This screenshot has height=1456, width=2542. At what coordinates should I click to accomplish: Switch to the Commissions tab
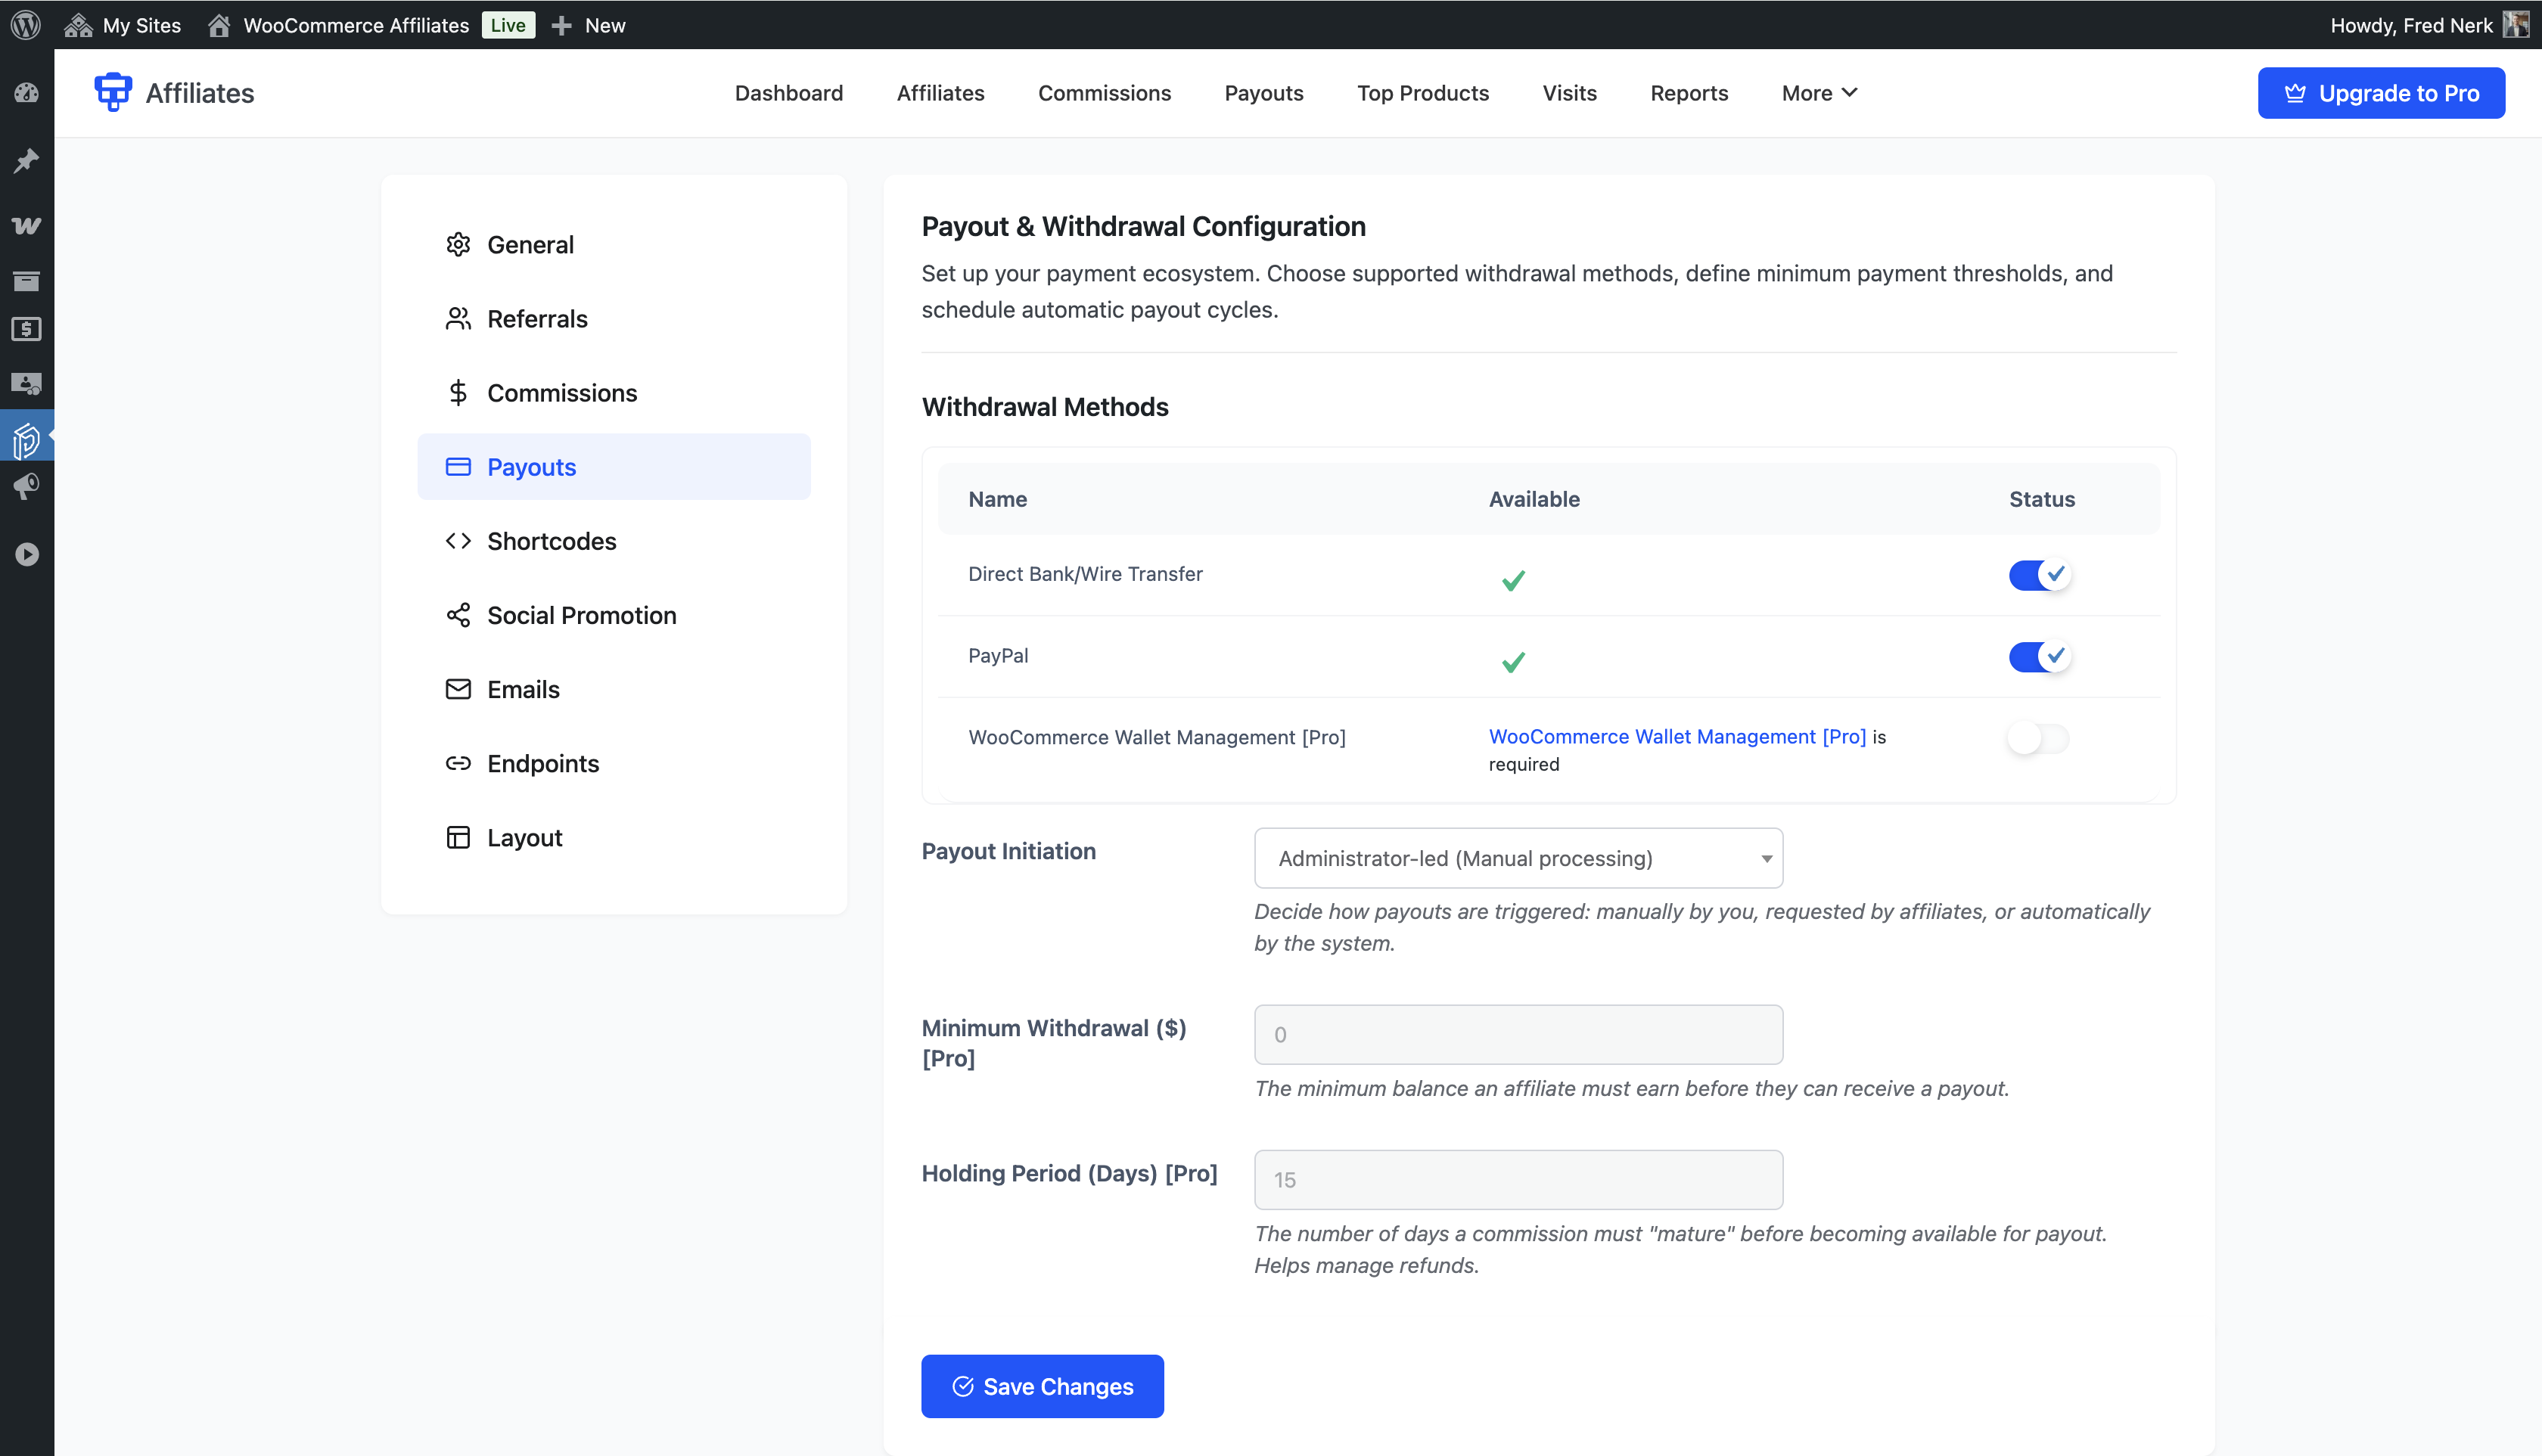(1104, 92)
